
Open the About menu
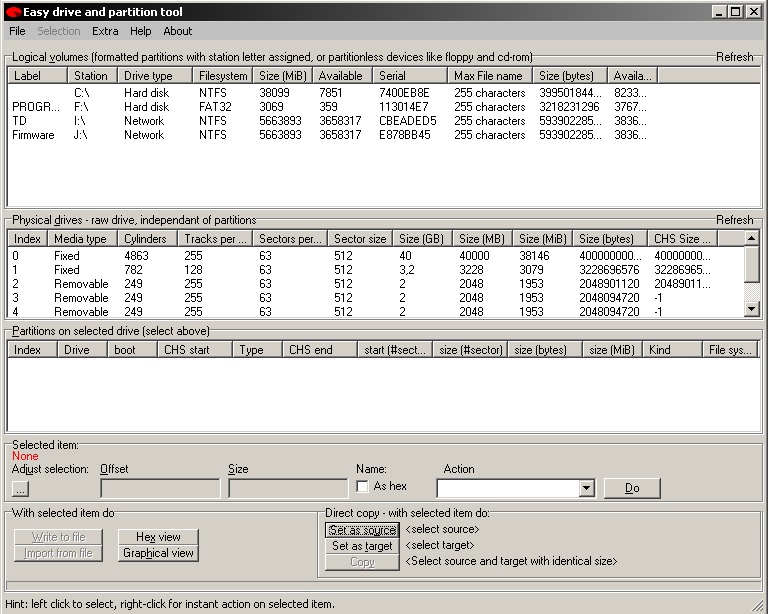point(178,31)
